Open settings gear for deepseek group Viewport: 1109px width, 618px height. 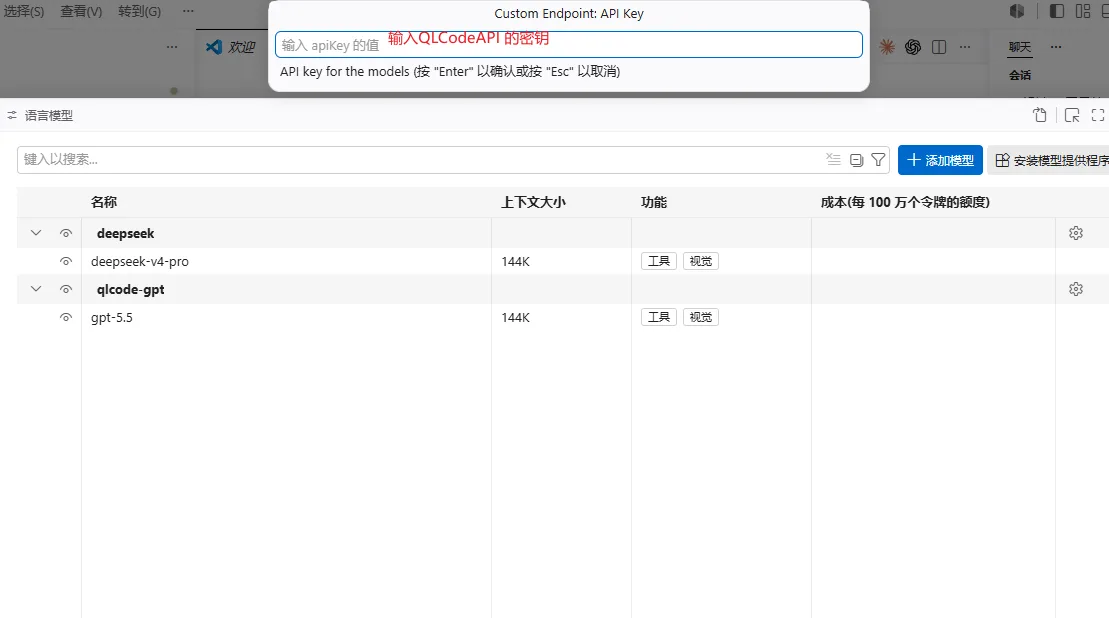point(1076,233)
